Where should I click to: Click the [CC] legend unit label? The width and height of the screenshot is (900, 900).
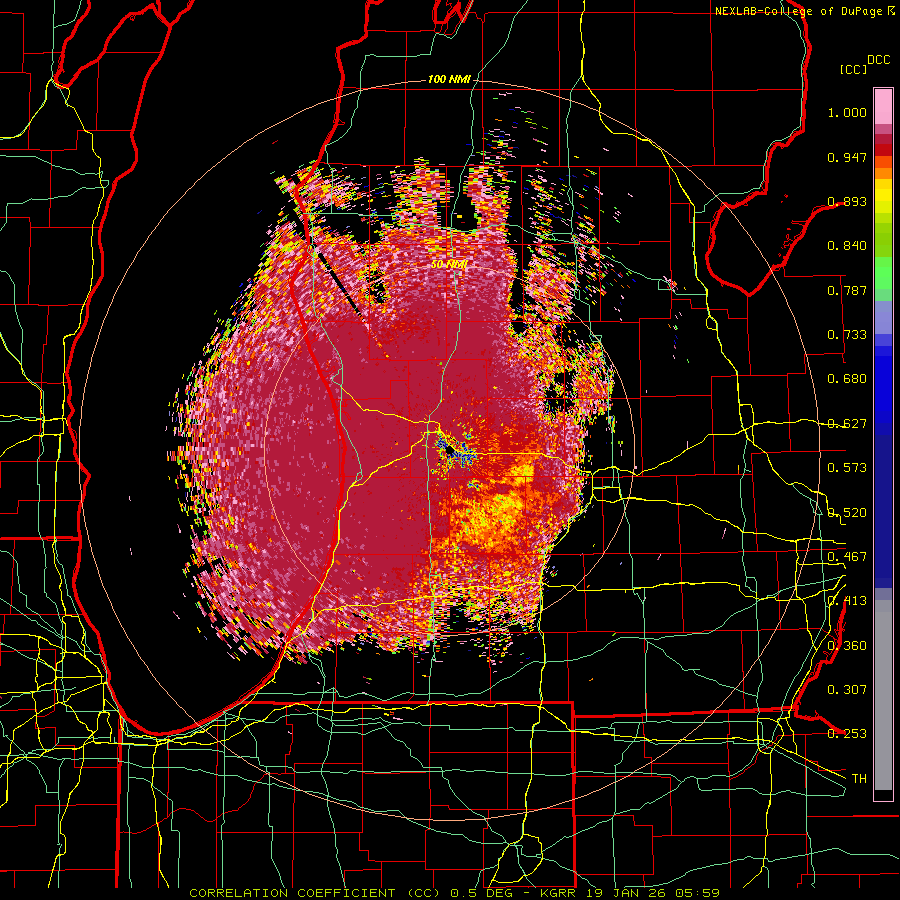[x=854, y=69]
